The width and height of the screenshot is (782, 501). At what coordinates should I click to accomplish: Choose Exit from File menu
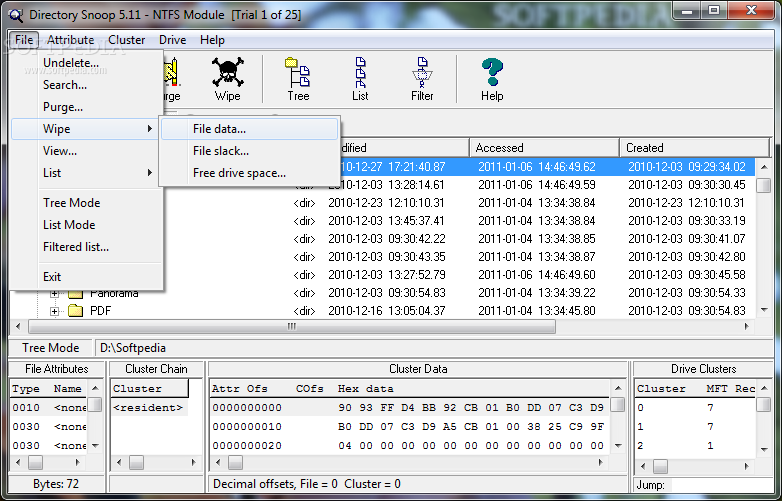(87, 277)
